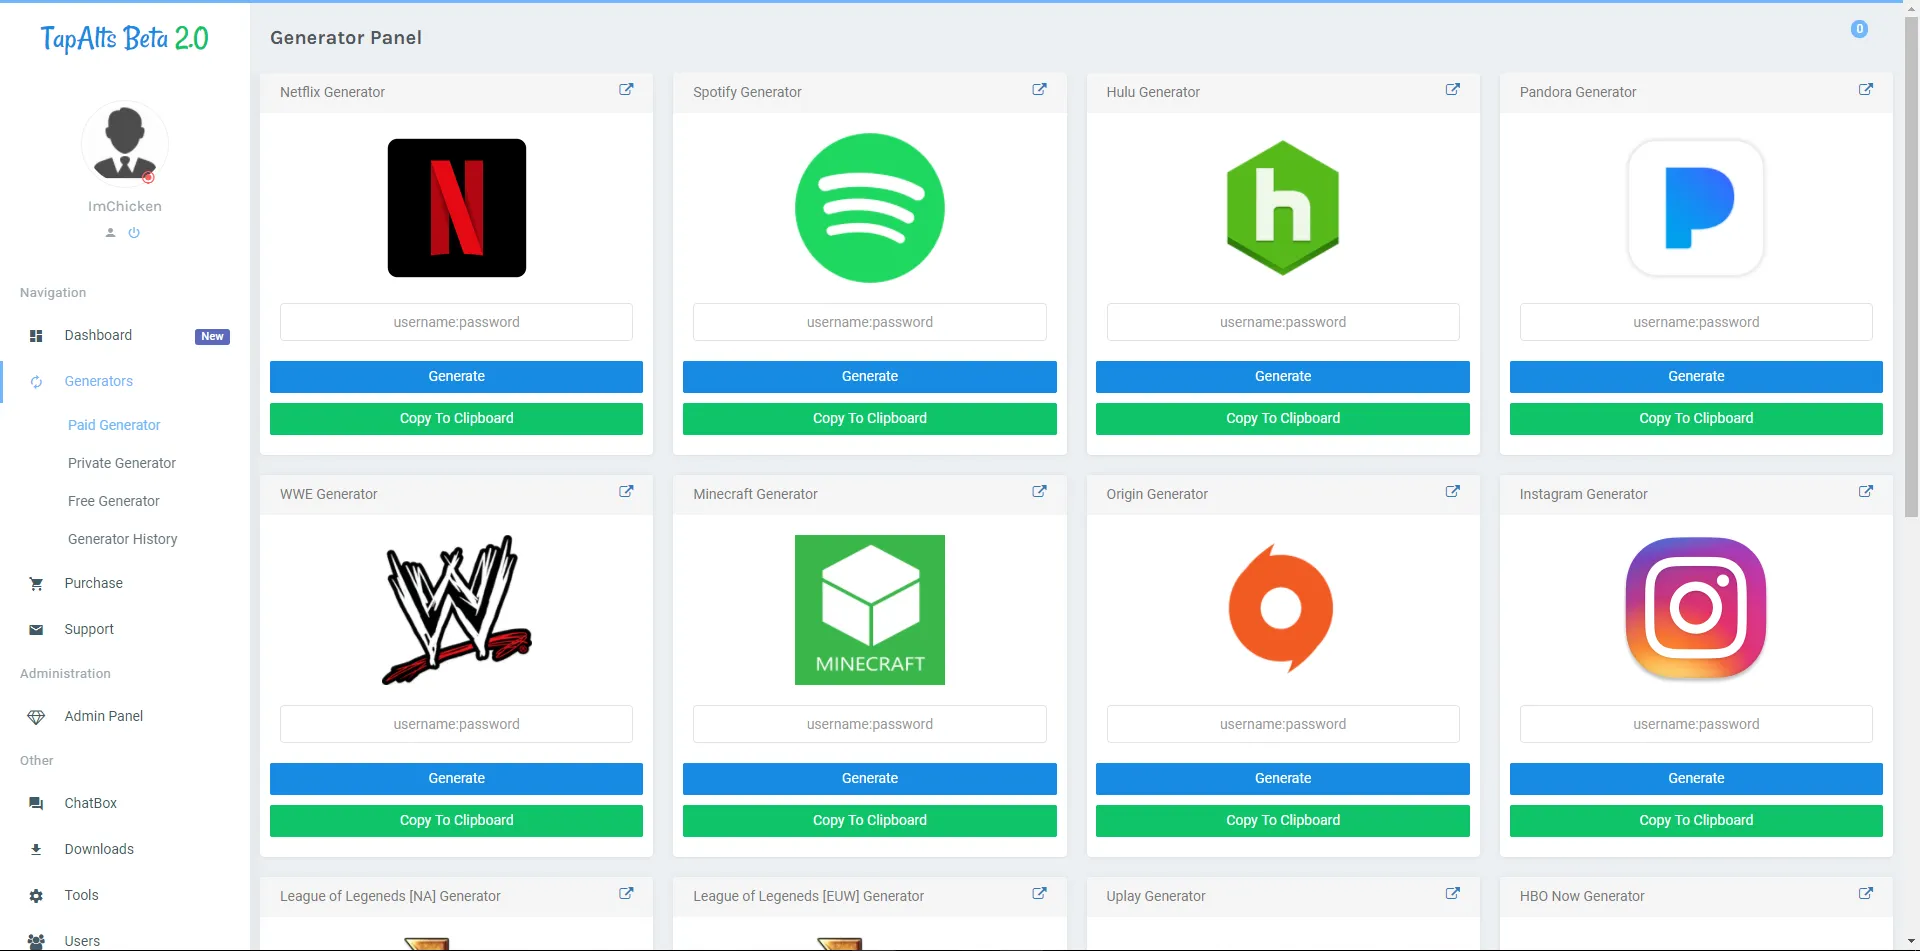This screenshot has height=951, width=1920.
Task: Select Paid Generator in sidebar
Action: (114, 425)
